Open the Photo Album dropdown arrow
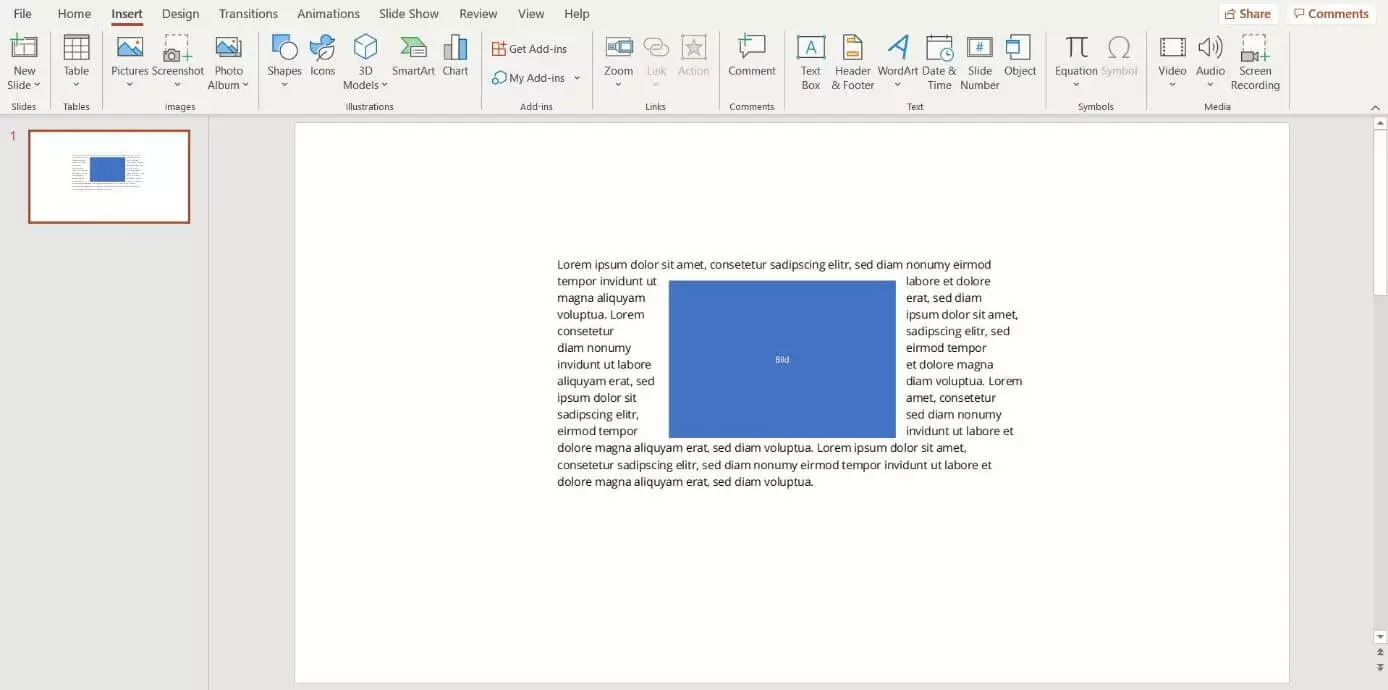Image resolution: width=1388 pixels, height=690 pixels. pos(245,85)
